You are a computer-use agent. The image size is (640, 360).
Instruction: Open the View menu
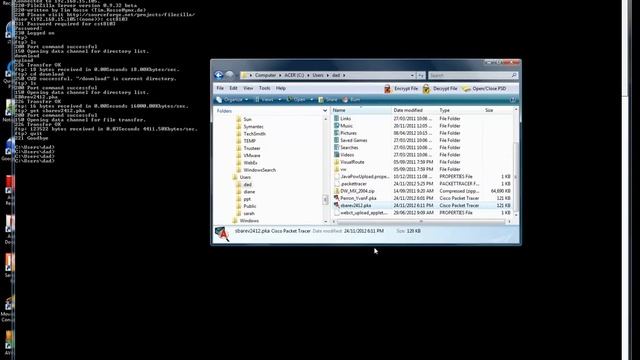[x=248, y=88]
